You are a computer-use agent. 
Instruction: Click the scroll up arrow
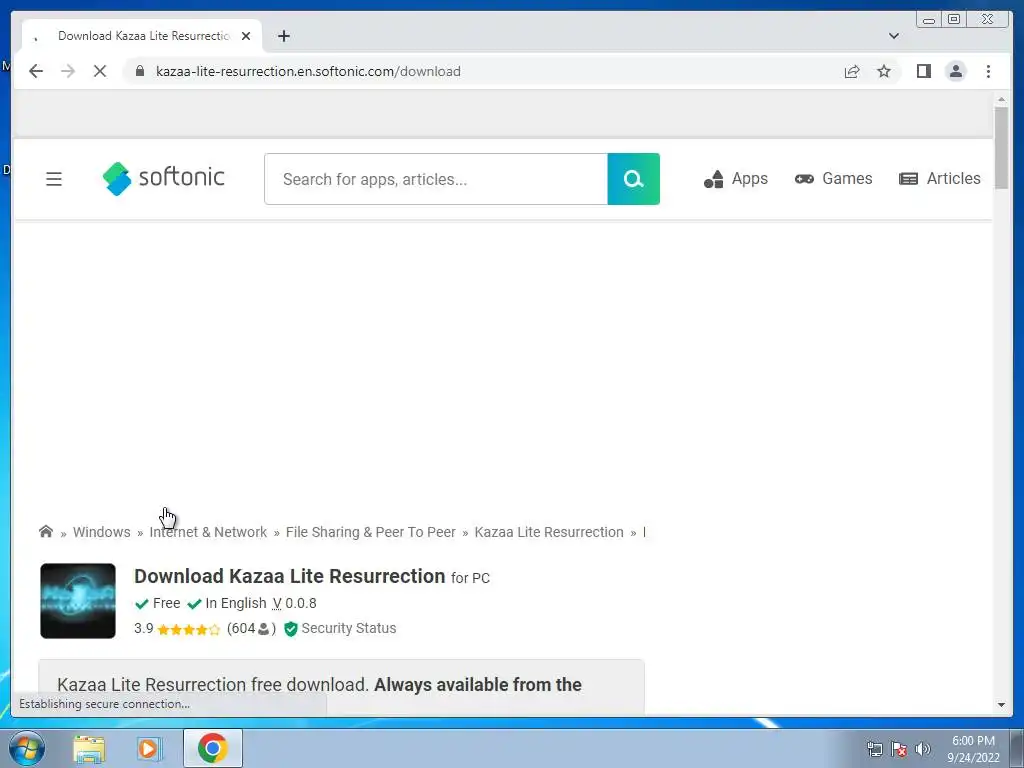pyautogui.click(x=1001, y=99)
